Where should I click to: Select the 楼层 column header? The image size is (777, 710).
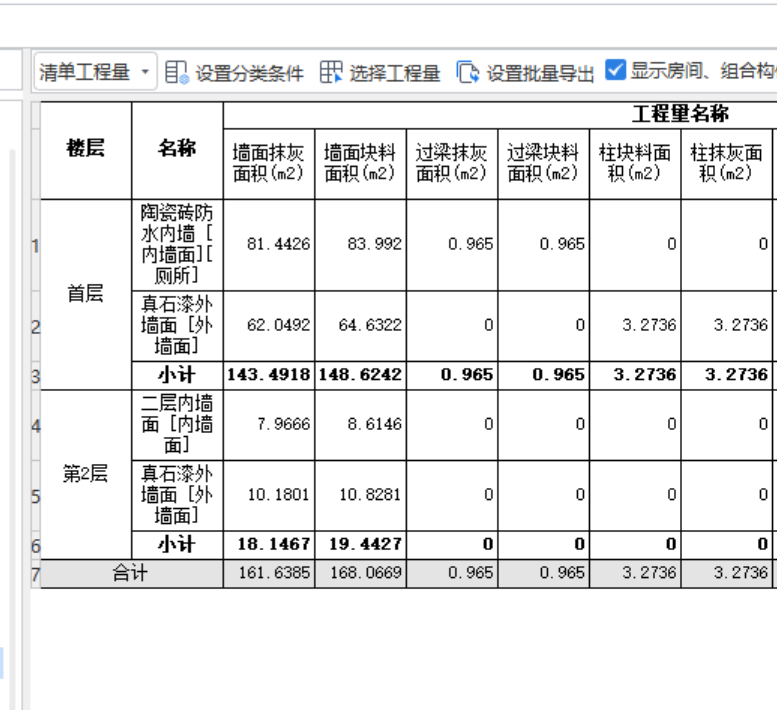(86, 151)
